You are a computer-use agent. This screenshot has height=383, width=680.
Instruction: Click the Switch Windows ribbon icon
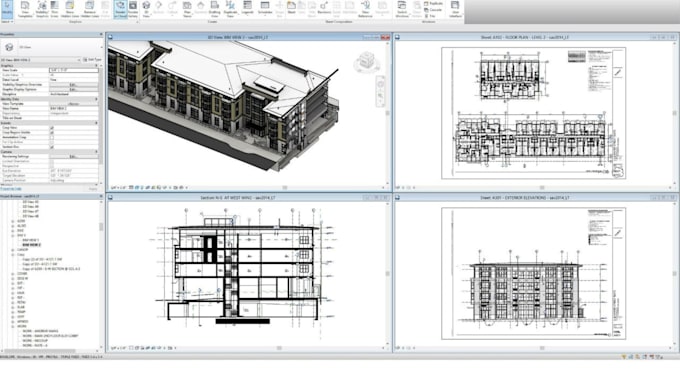point(402,10)
